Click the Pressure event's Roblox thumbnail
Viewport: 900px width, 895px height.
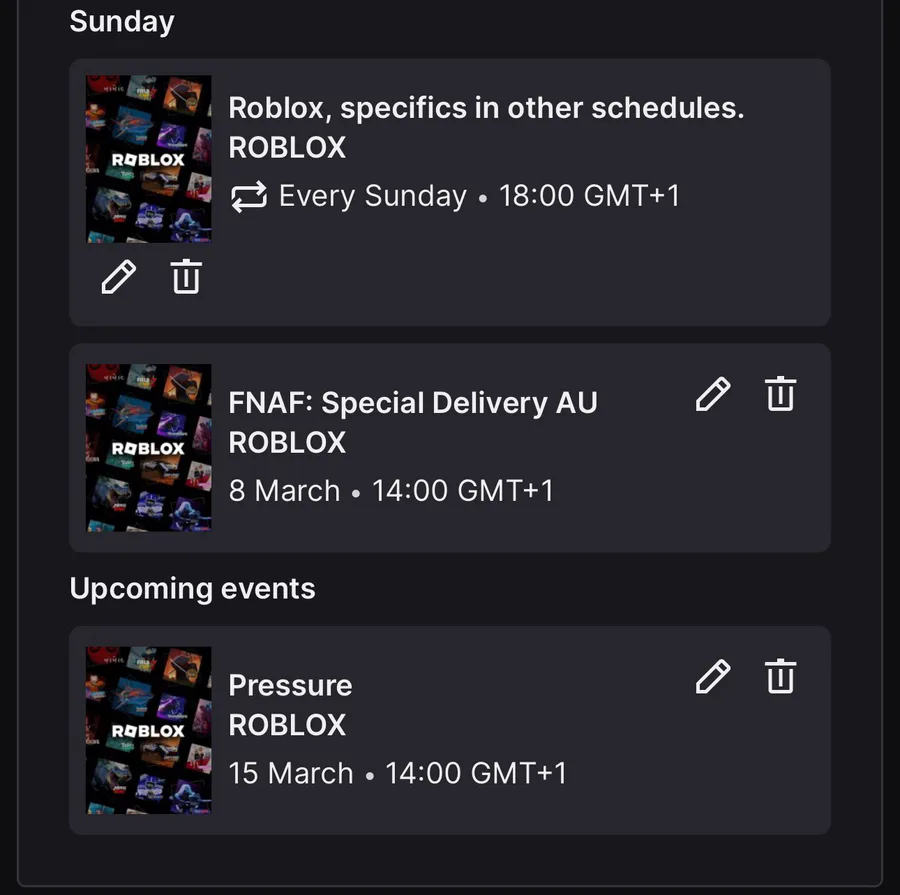148,730
